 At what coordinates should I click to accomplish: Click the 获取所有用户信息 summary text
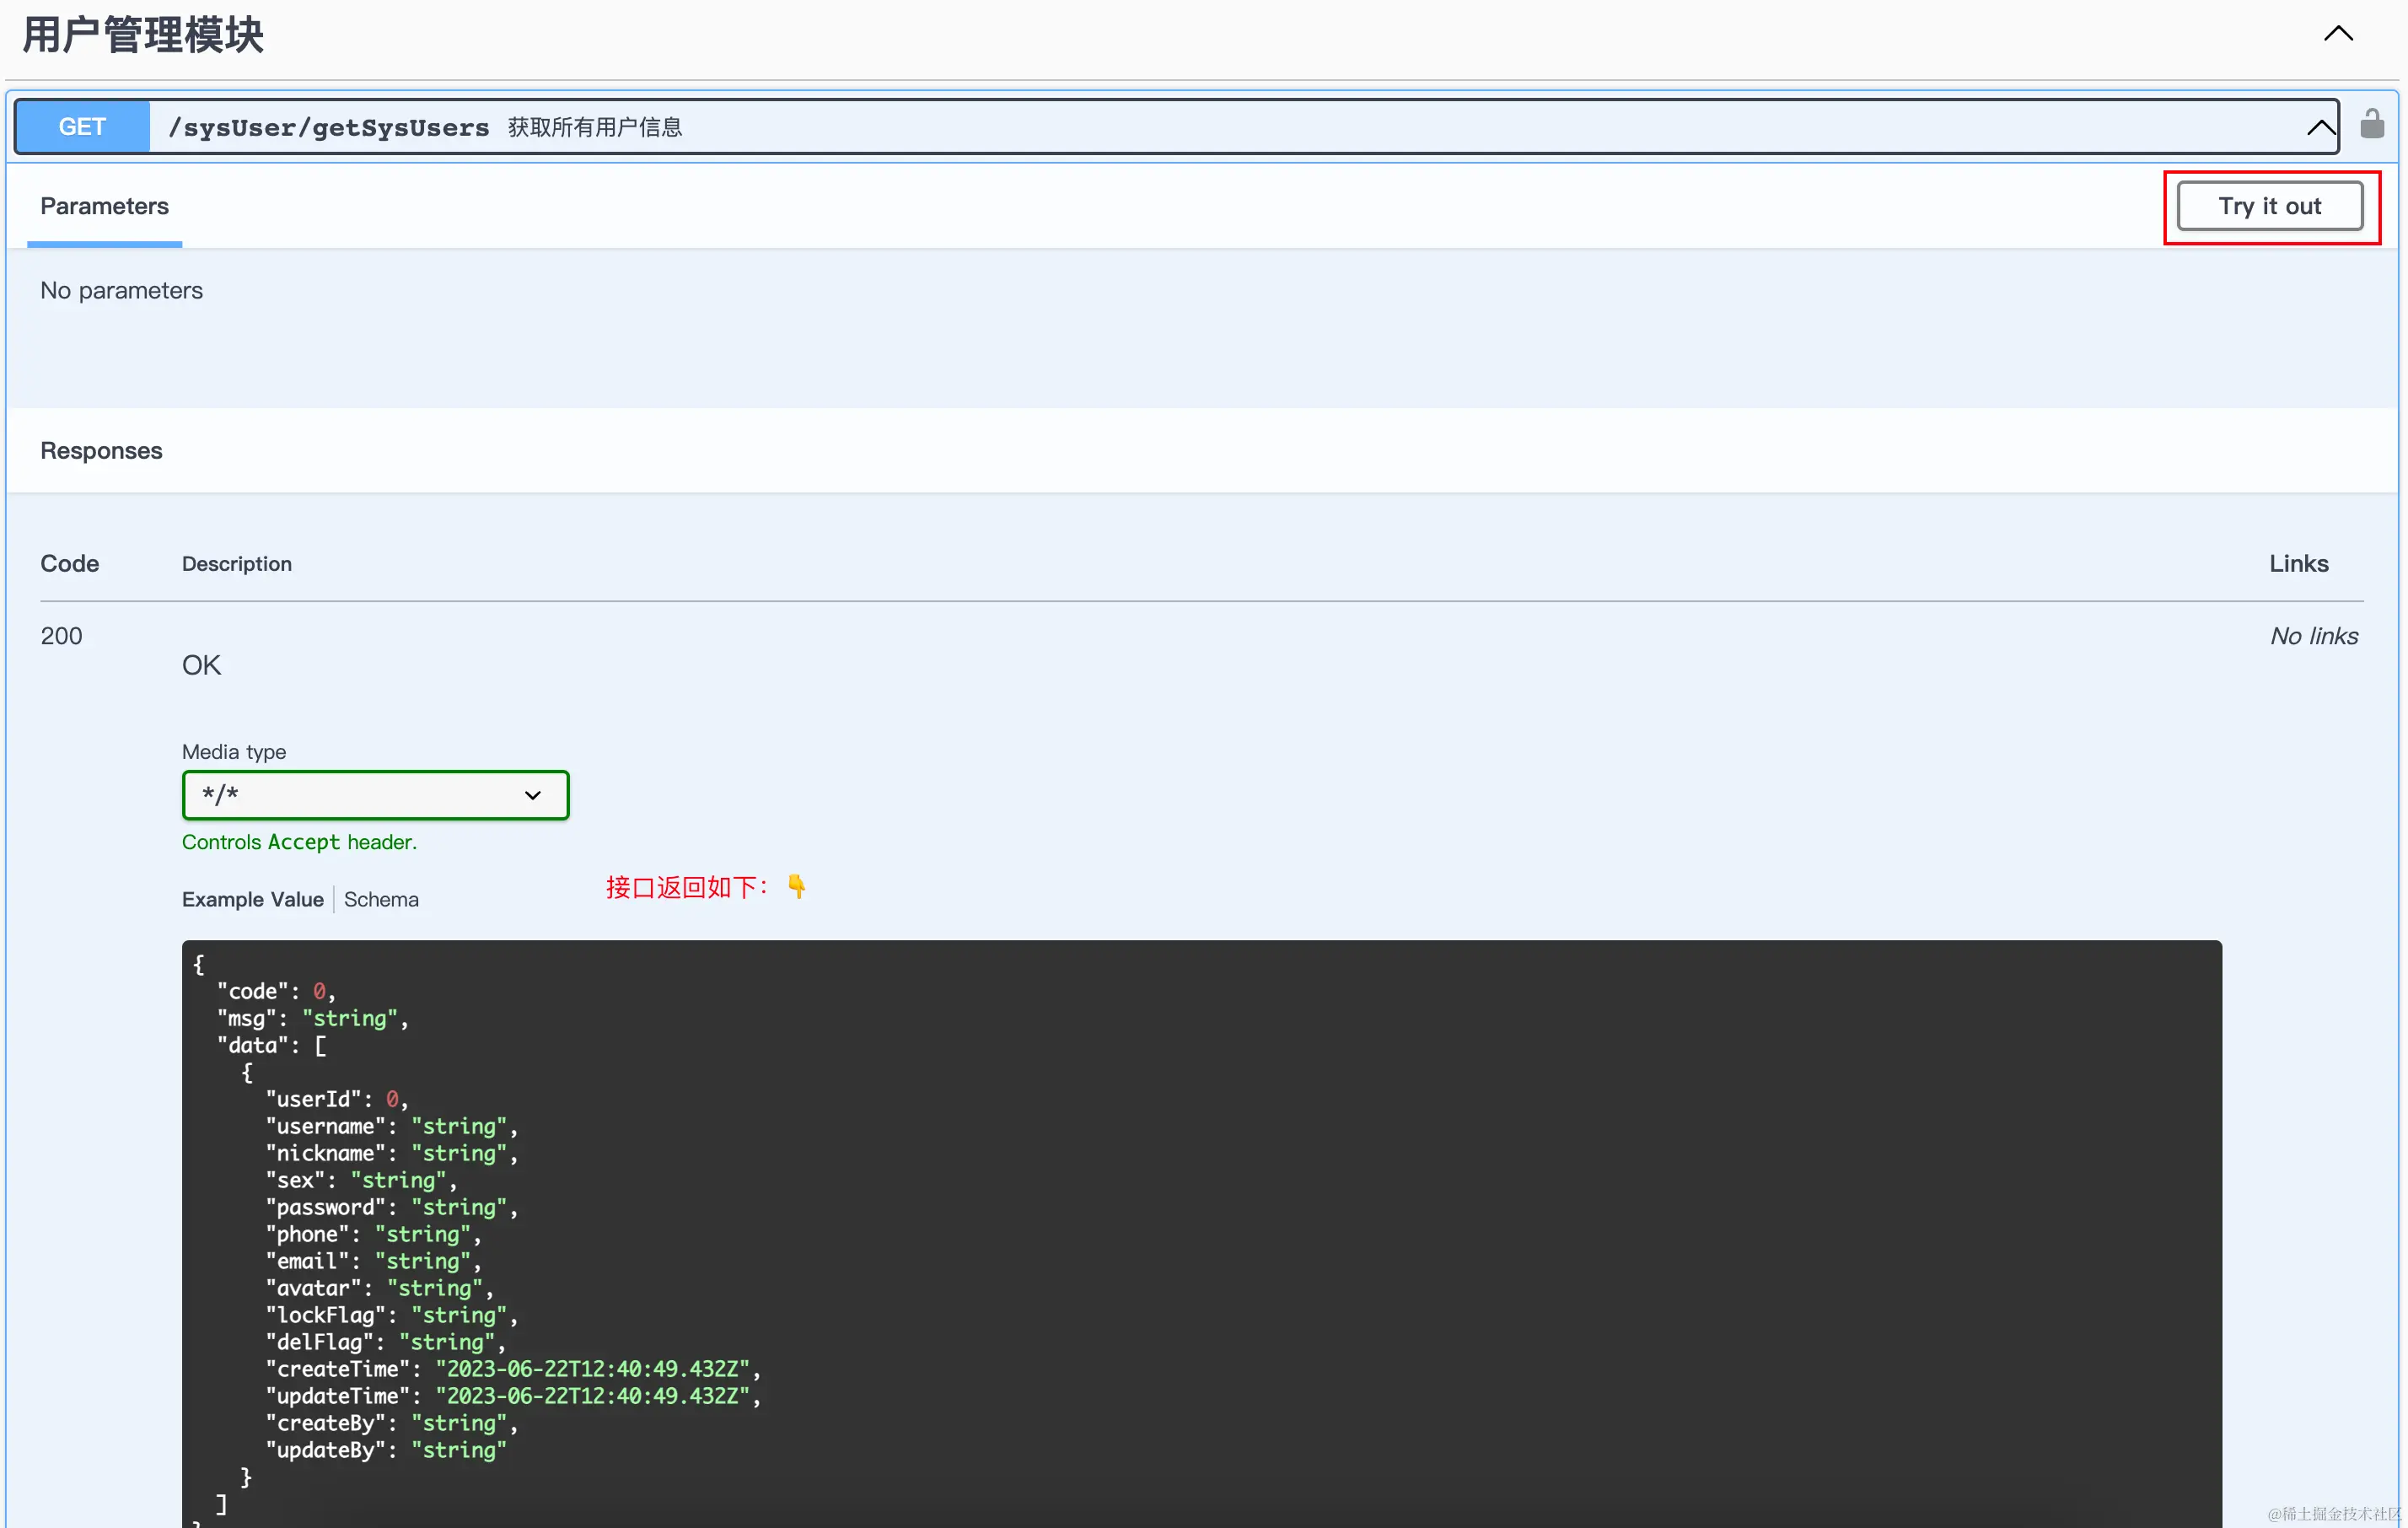(595, 127)
